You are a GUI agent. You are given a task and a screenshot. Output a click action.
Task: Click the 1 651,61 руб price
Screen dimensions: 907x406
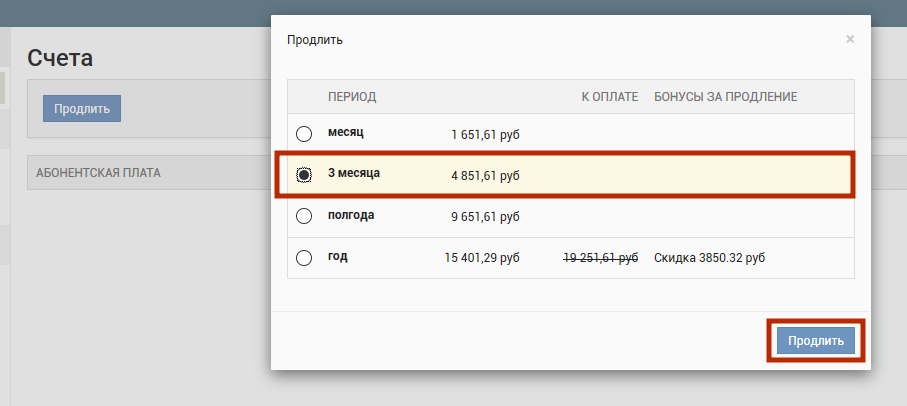click(485, 134)
